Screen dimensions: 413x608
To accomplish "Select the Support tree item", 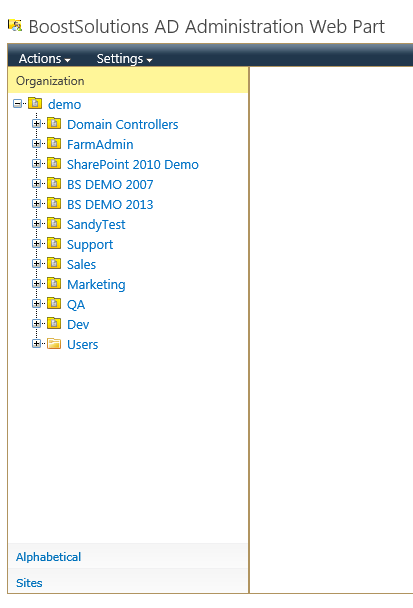I will (x=90, y=245).
